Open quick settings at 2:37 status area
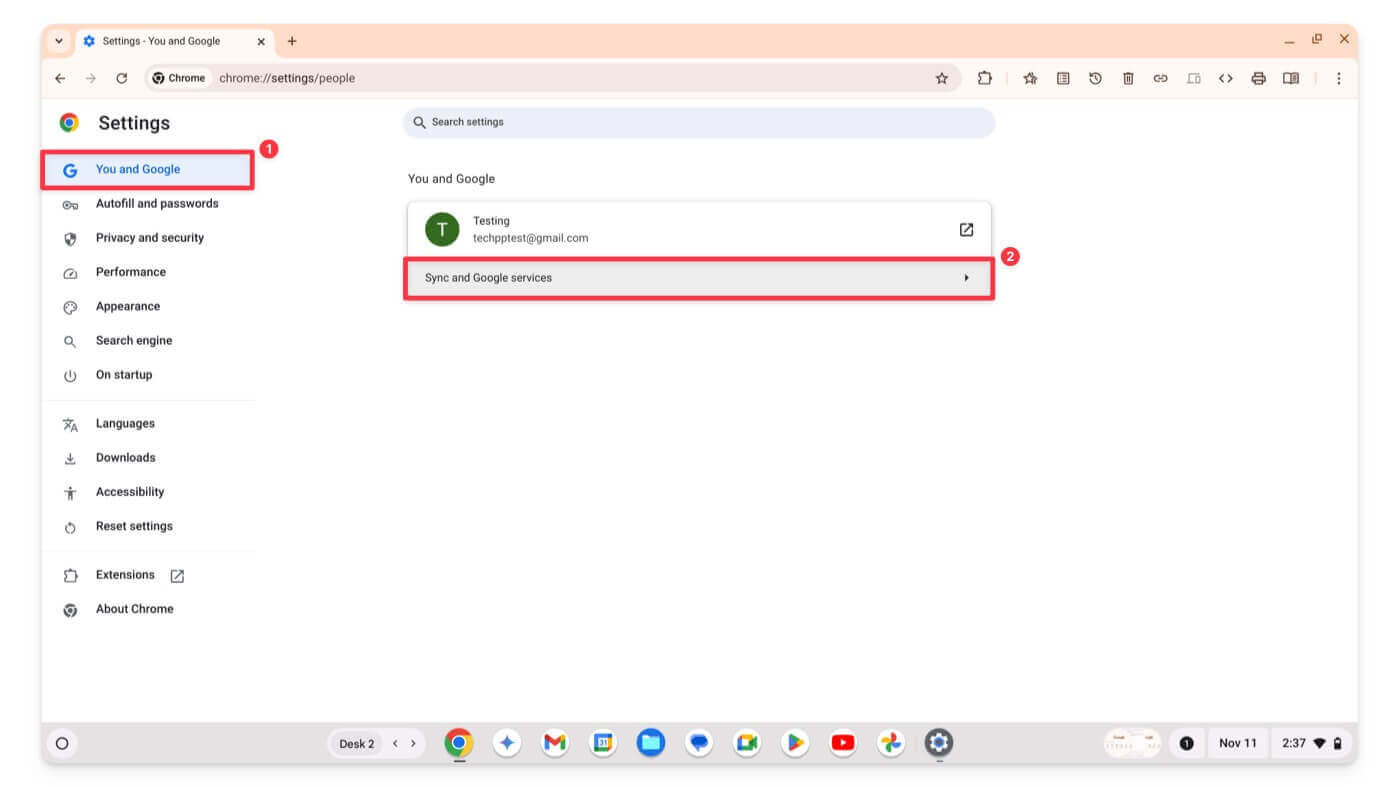The image size is (1399, 787). click(x=1311, y=743)
